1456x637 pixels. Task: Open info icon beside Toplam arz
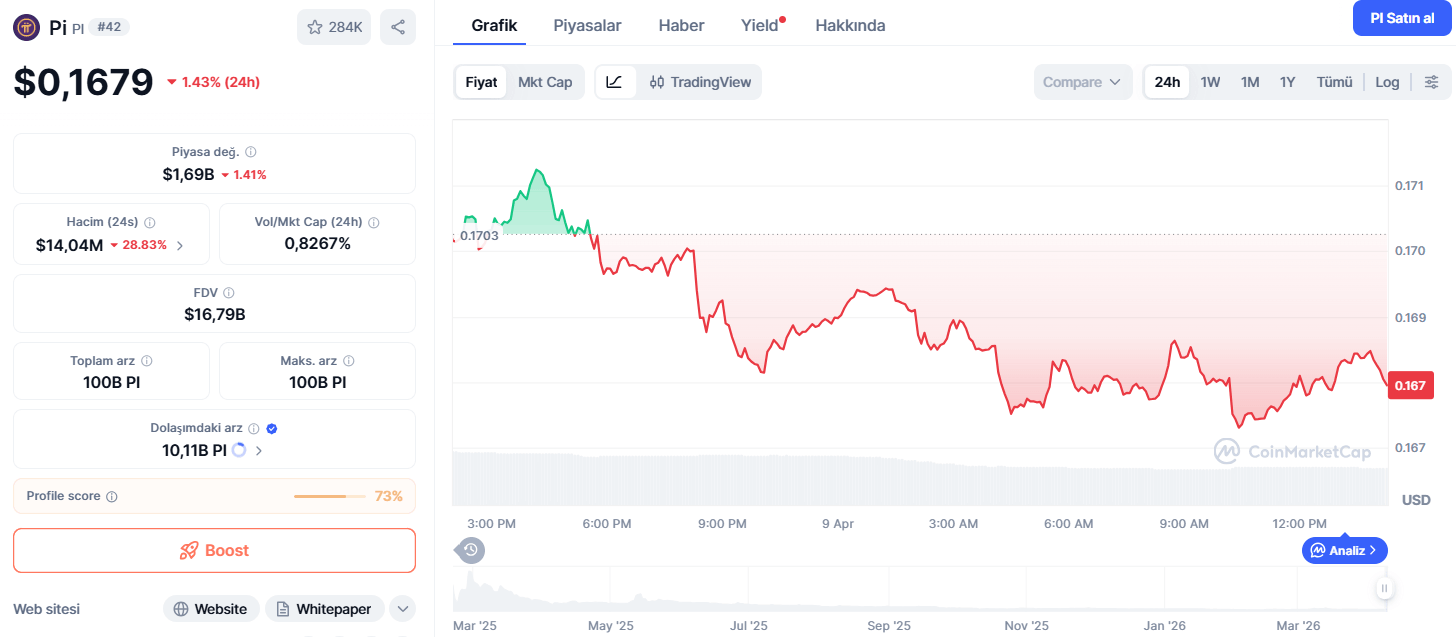pos(147,361)
